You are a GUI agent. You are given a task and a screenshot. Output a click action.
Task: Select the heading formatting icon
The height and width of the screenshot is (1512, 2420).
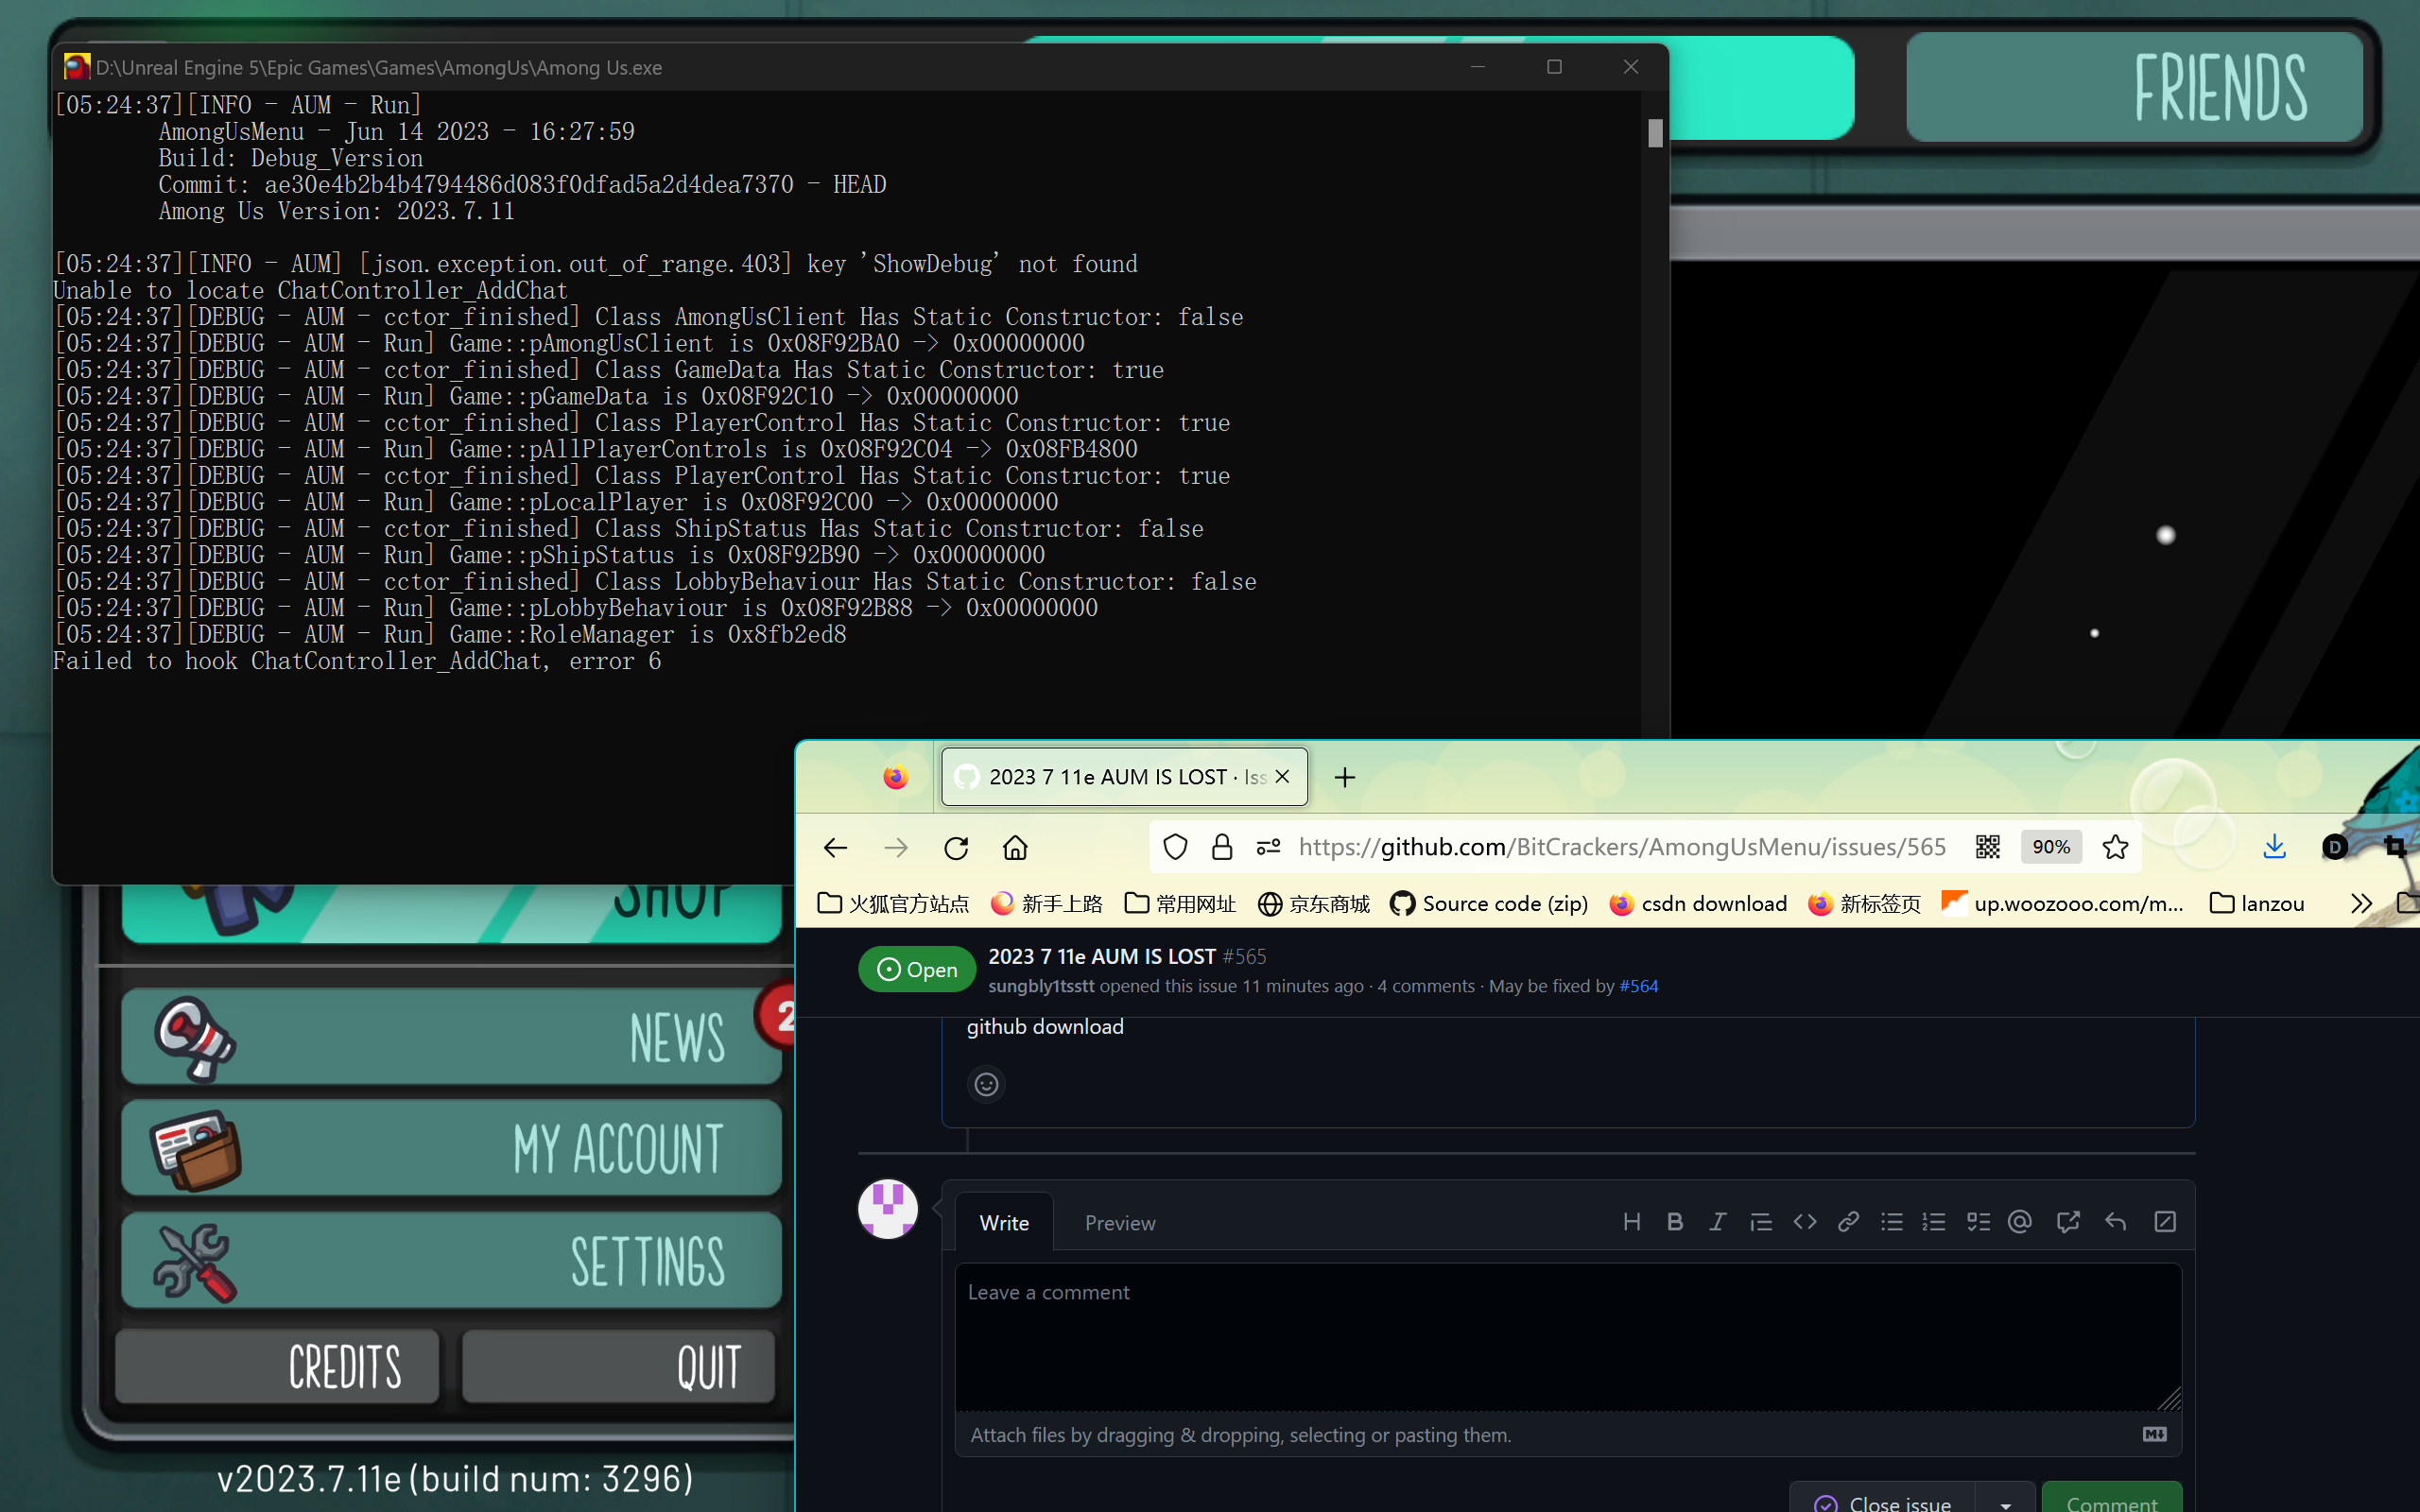coord(1631,1221)
